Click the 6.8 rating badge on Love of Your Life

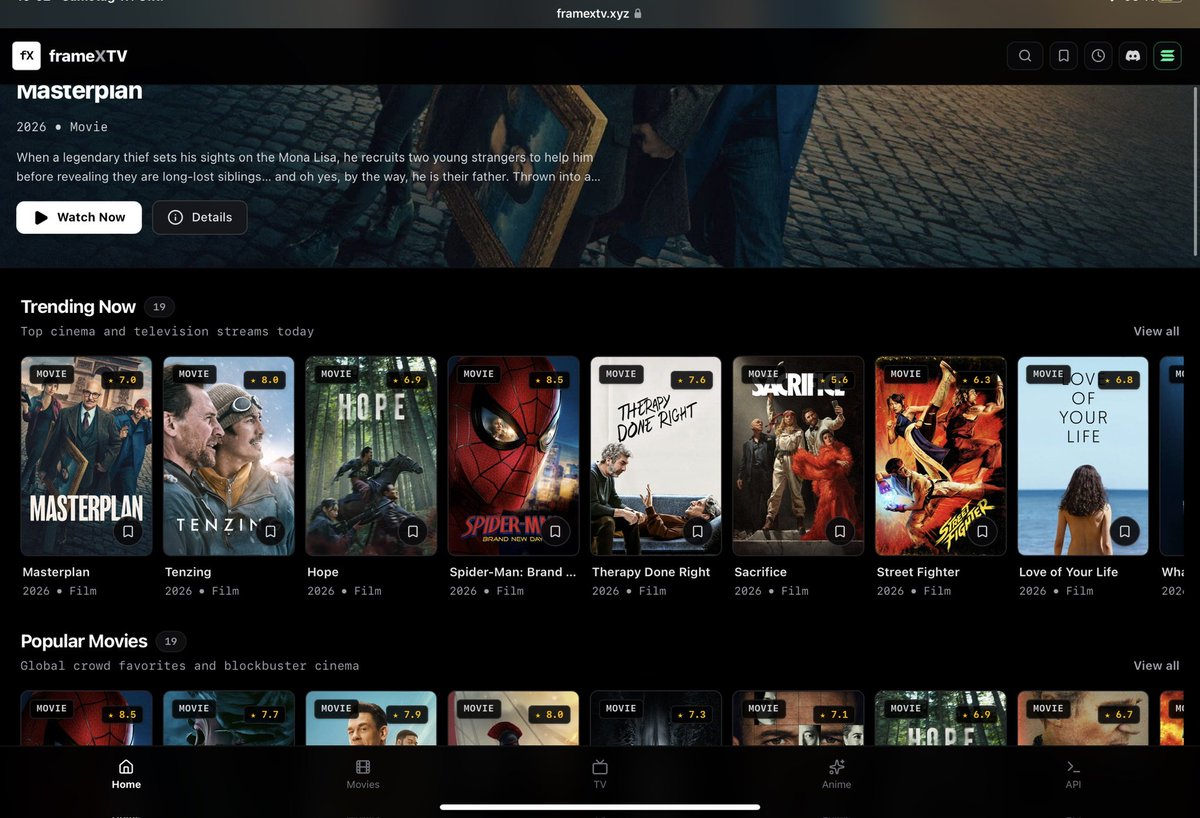click(x=1119, y=380)
